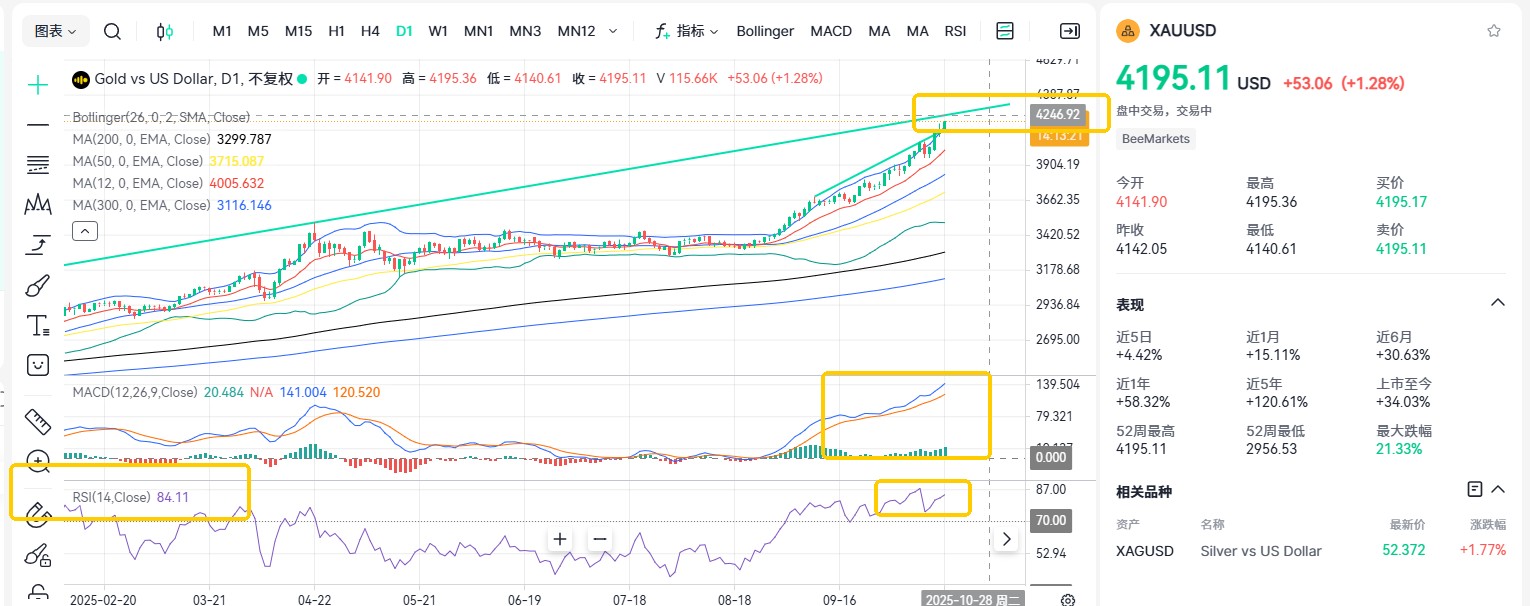Open chart settings gear icon
The image size is (1530, 606).
[x=1068, y=600]
